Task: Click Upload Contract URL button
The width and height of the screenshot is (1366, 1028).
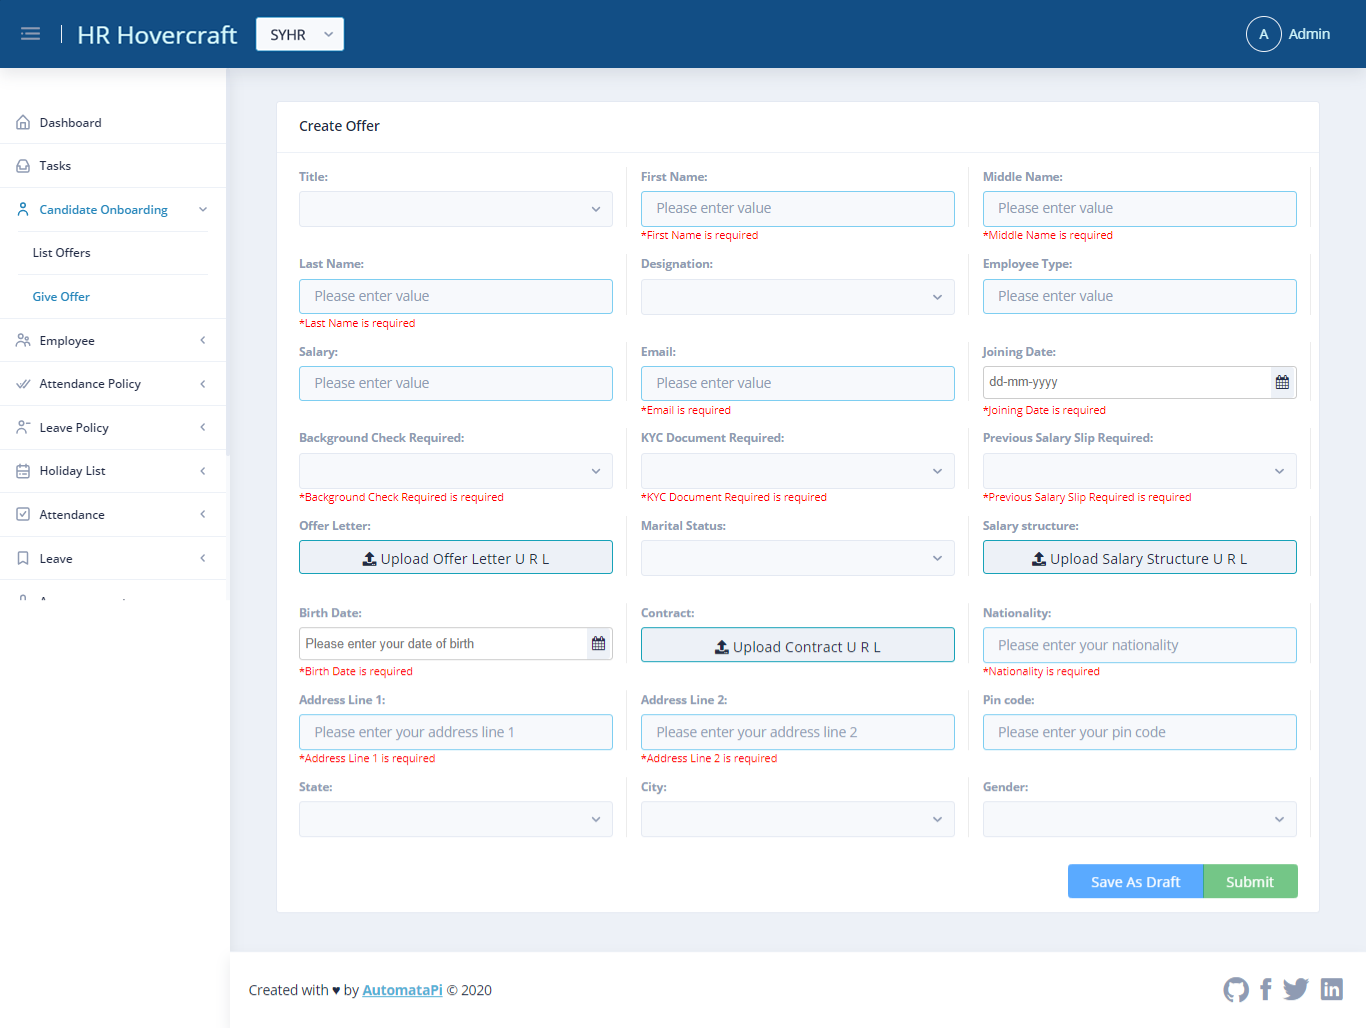Action: (798, 645)
